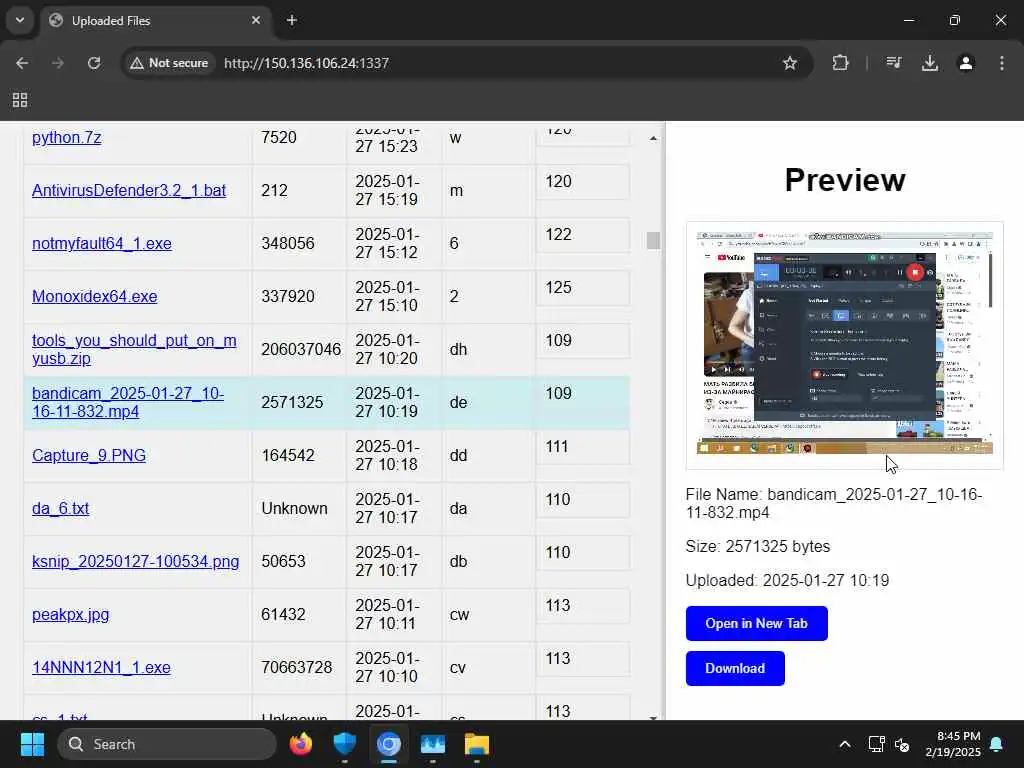Open the ksnip_20250127-100534.png link
This screenshot has height=768, width=1024.
135,562
